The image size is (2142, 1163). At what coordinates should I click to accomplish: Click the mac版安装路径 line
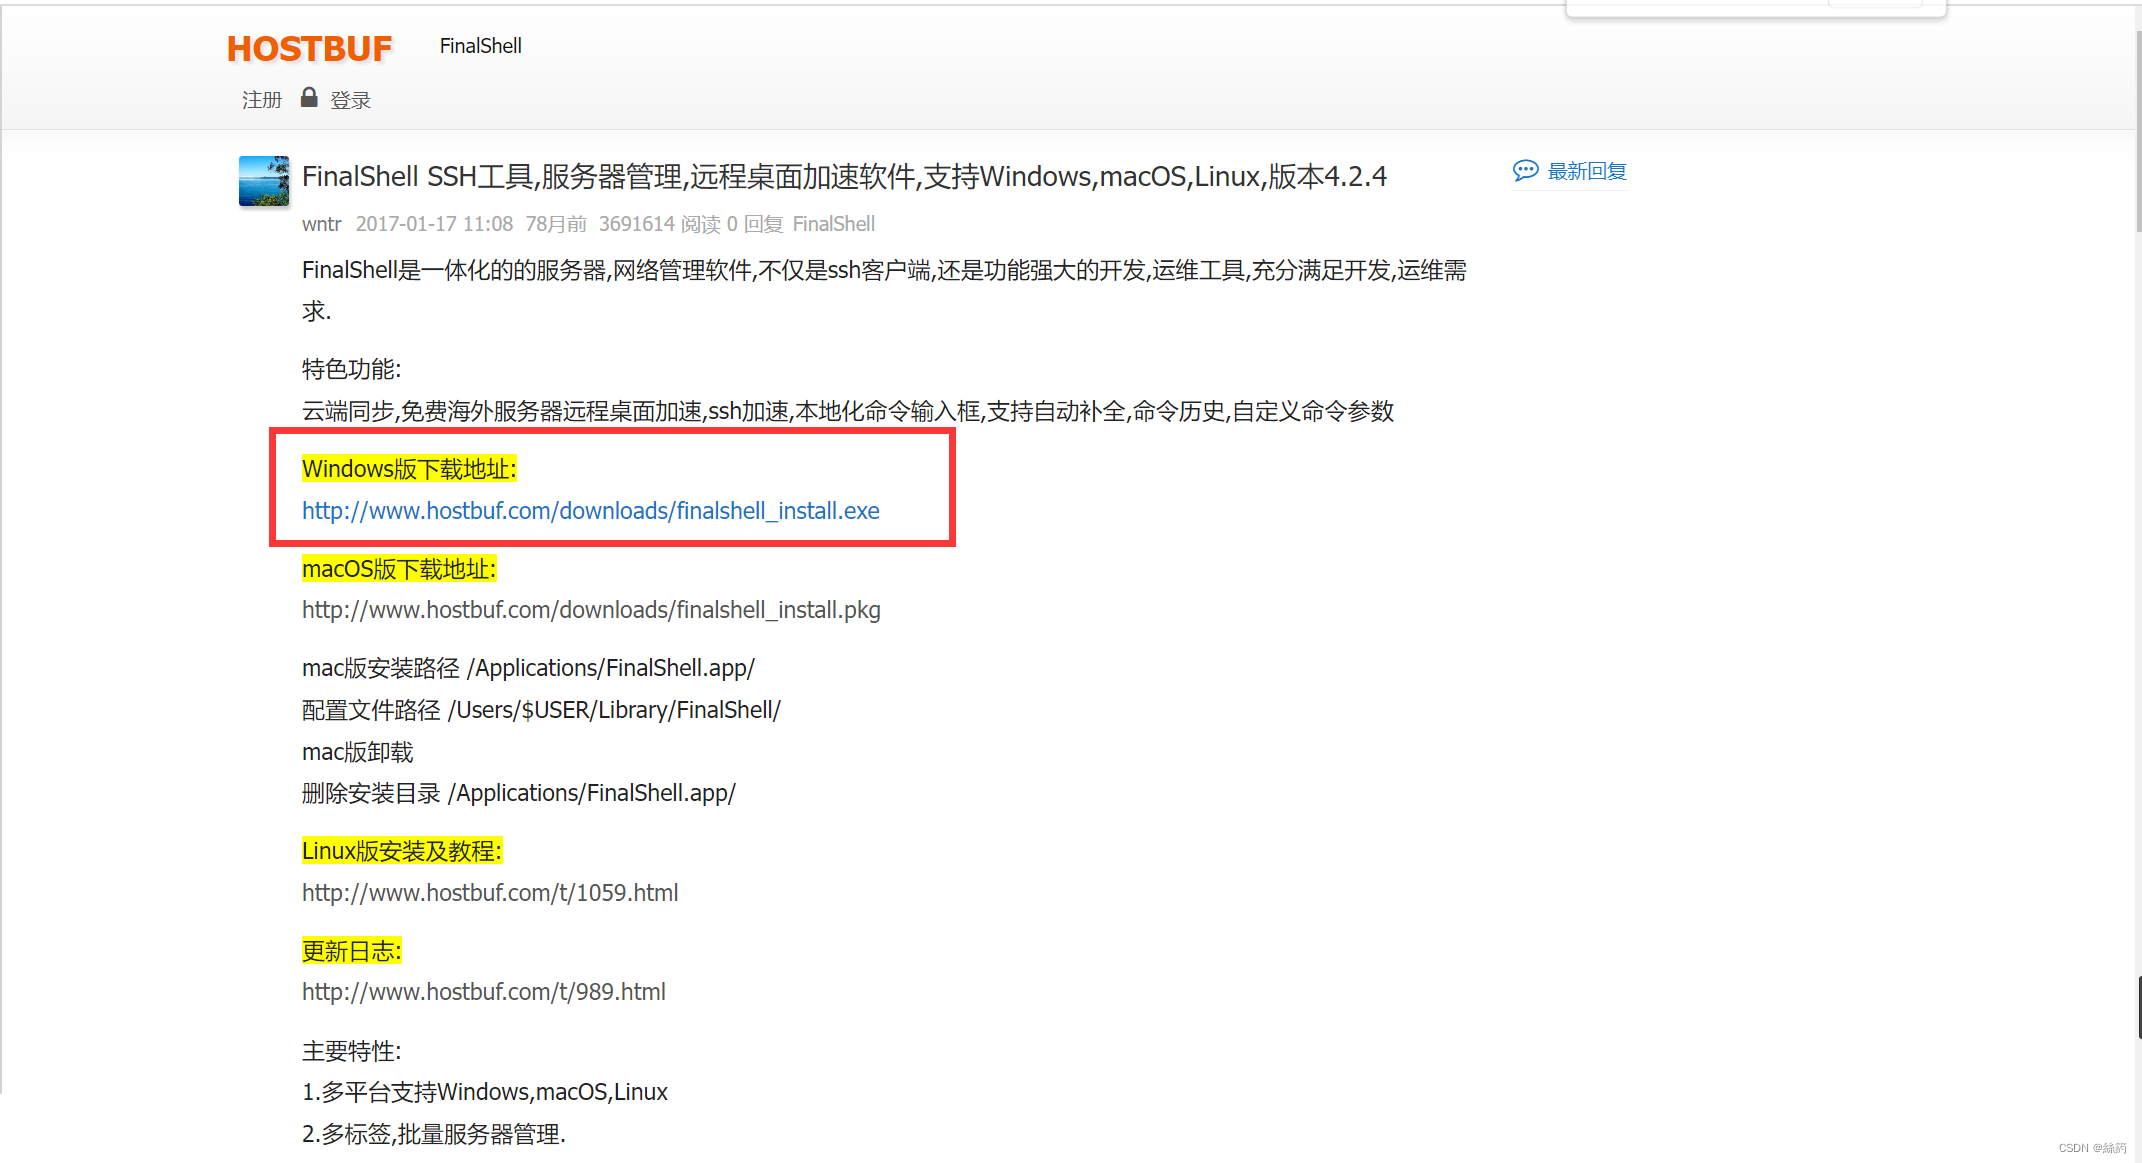tap(528, 668)
